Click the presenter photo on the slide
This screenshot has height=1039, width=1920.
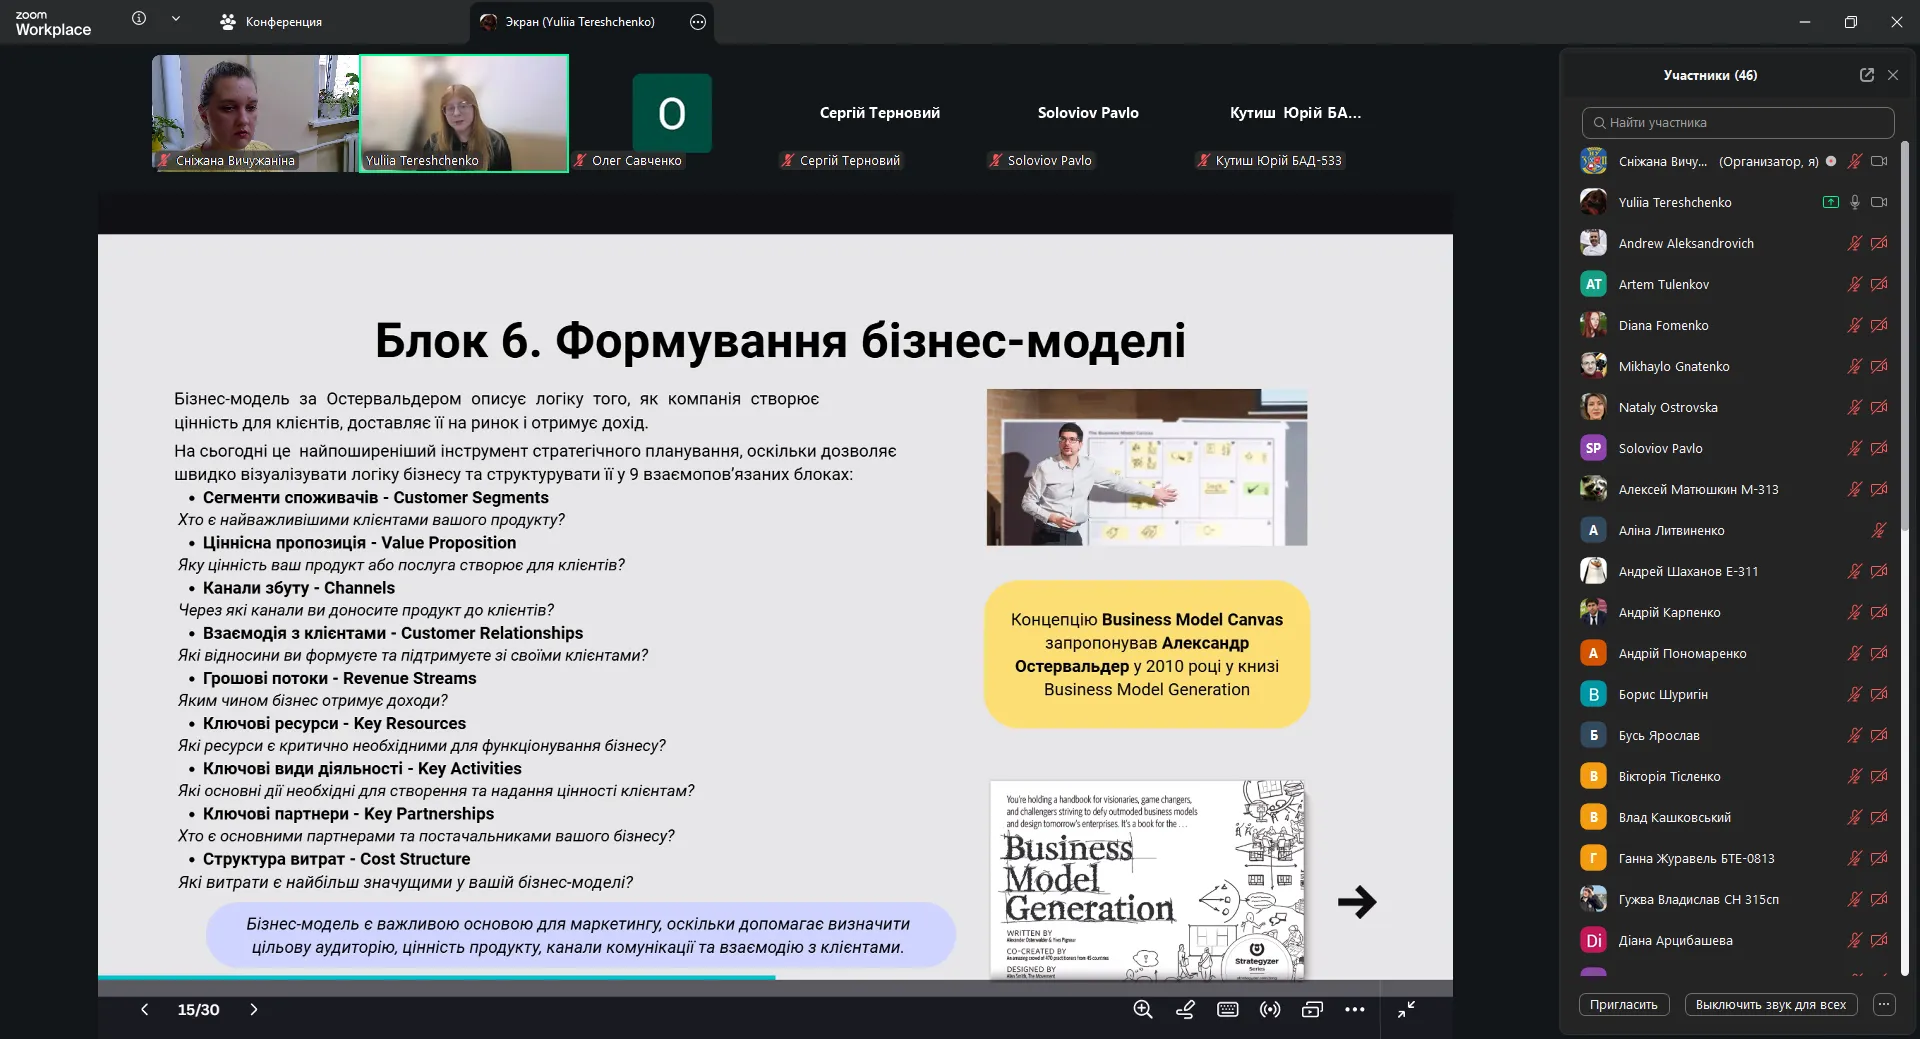pos(1147,467)
